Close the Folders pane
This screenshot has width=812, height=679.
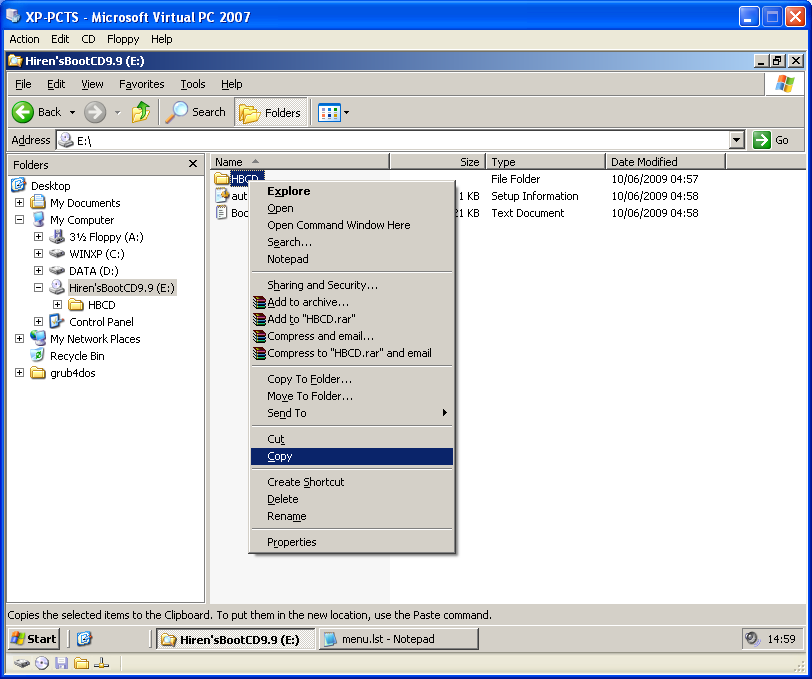[193, 164]
